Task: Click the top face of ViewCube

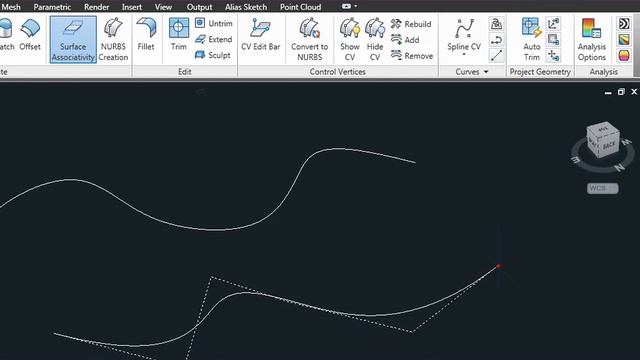Action: point(603,129)
